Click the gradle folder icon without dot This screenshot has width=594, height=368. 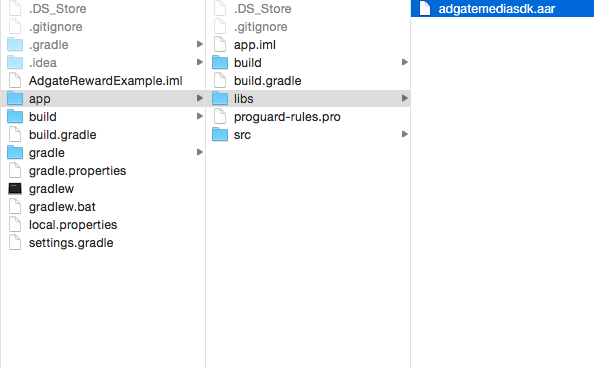pyautogui.click(x=15, y=152)
